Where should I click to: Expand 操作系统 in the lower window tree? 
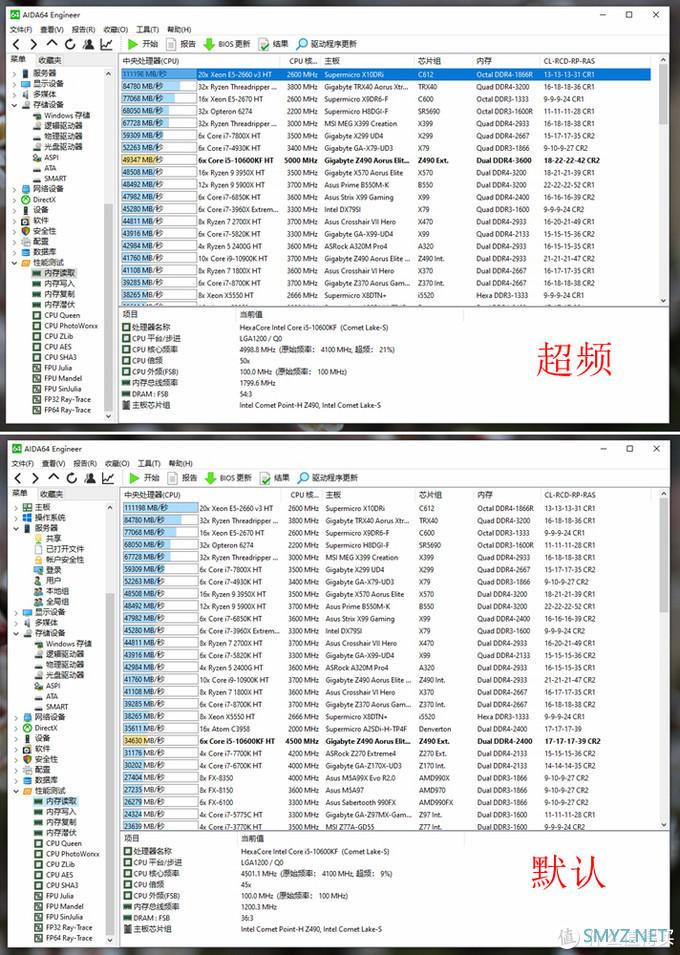pyautogui.click(x=16, y=518)
